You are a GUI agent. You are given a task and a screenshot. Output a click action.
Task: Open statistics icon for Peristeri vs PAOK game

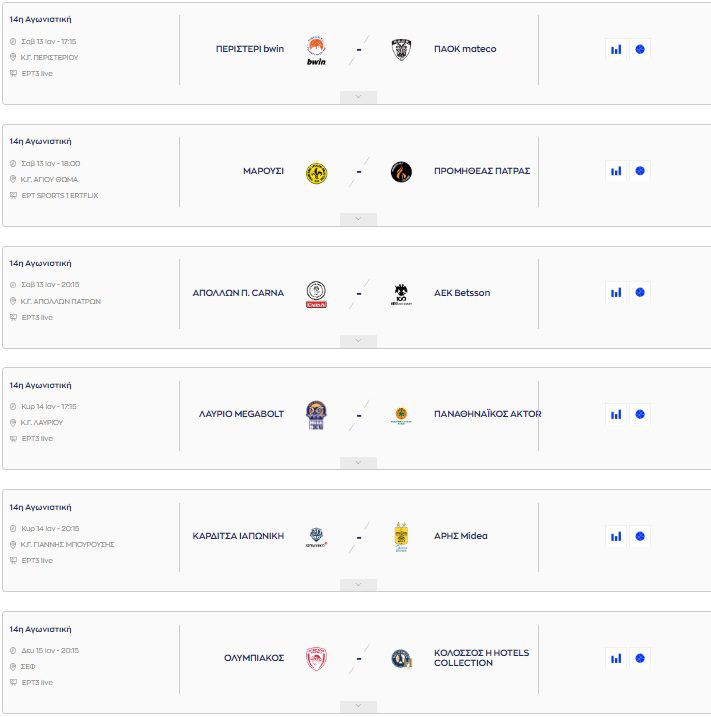(x=616, y=49)
